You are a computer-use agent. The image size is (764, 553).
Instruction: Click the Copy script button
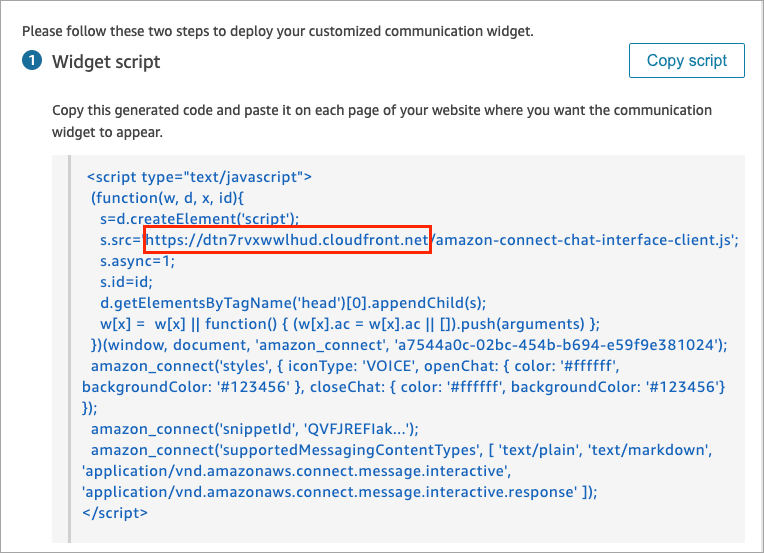[x=686, y=61]
